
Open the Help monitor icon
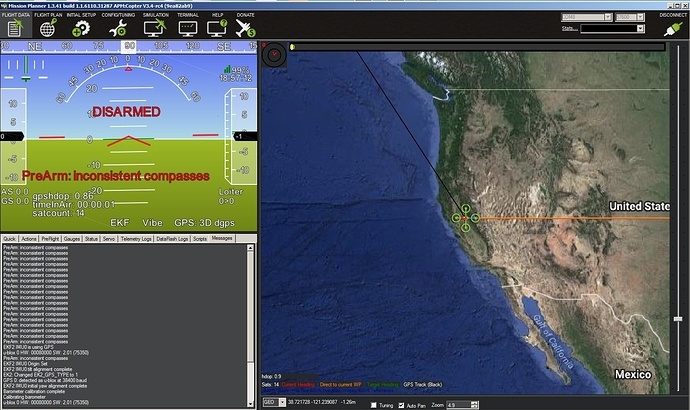(x=217, y=28)
